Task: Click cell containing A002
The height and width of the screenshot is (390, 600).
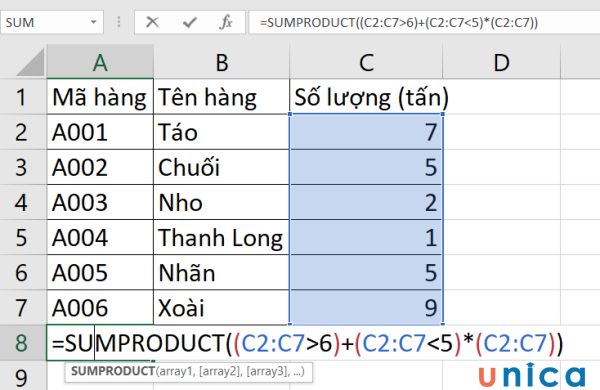Action: click(100, 167)
